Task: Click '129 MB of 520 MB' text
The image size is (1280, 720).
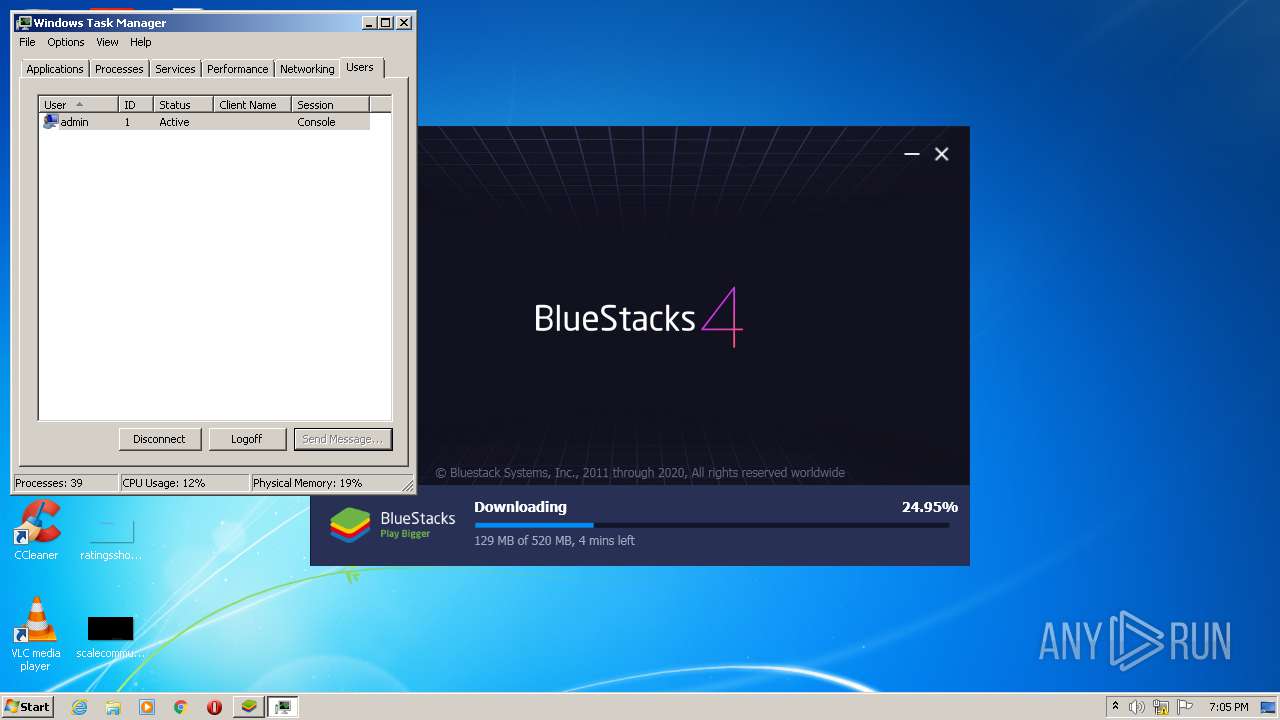Action: click(523, 541)
